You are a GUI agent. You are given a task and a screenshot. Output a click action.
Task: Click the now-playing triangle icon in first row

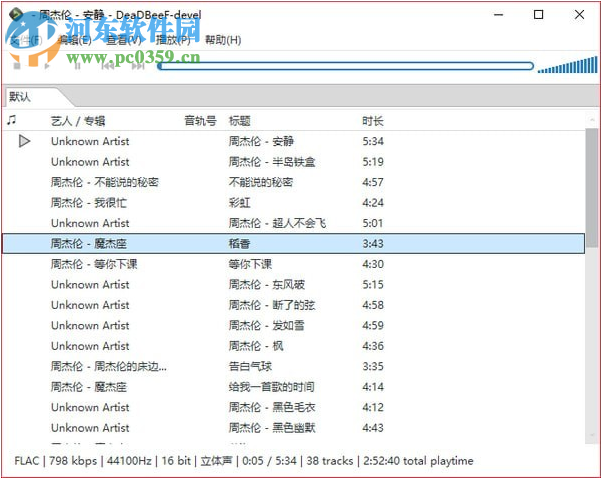25,142
